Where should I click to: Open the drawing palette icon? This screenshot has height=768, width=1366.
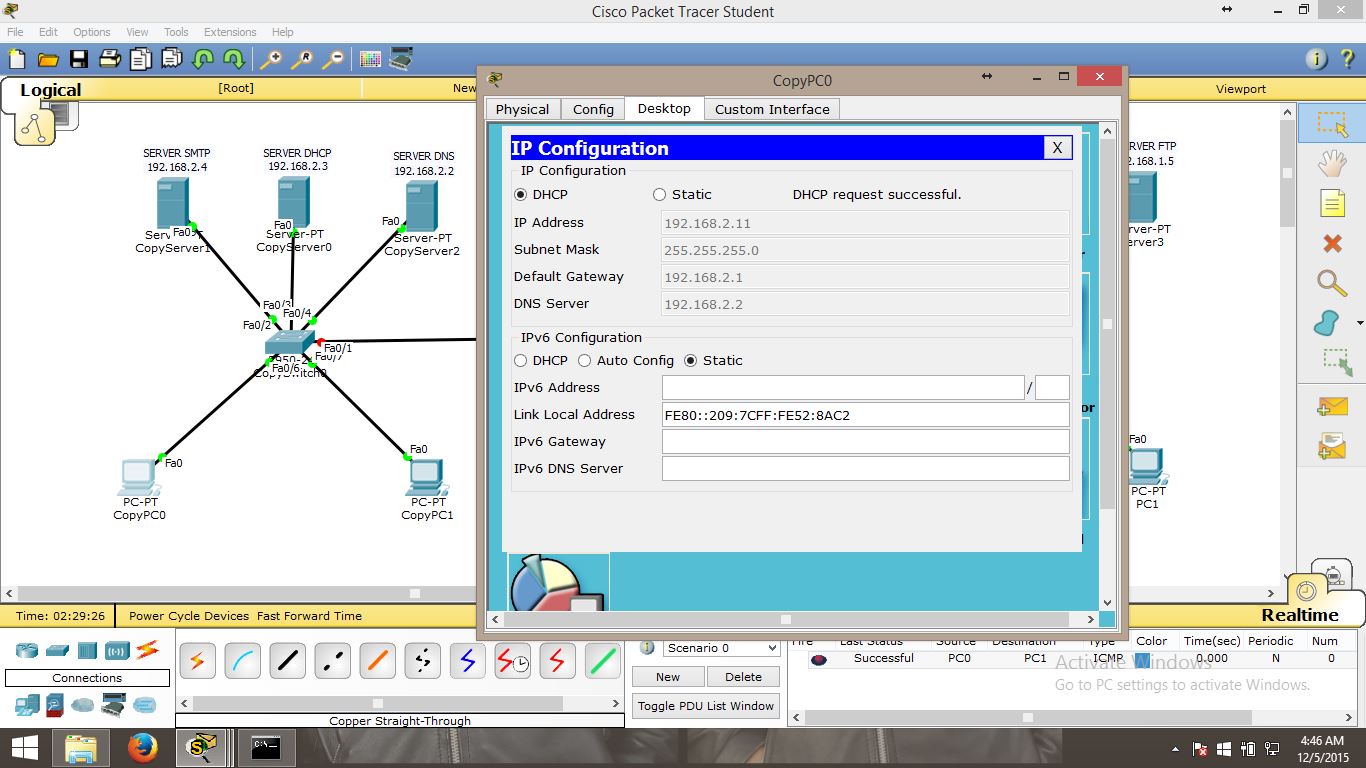click(x=370, y=59)
